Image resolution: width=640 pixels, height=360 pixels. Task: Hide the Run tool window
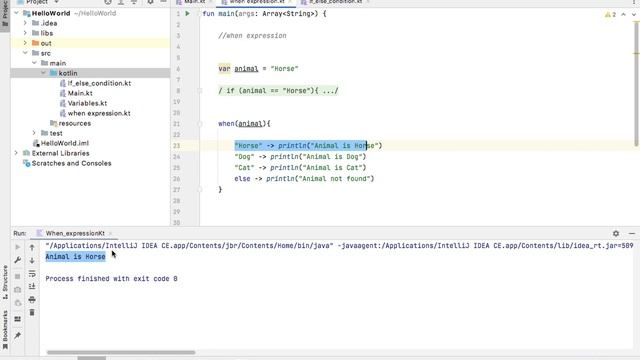pyautogui.click(x=632, y=233)
